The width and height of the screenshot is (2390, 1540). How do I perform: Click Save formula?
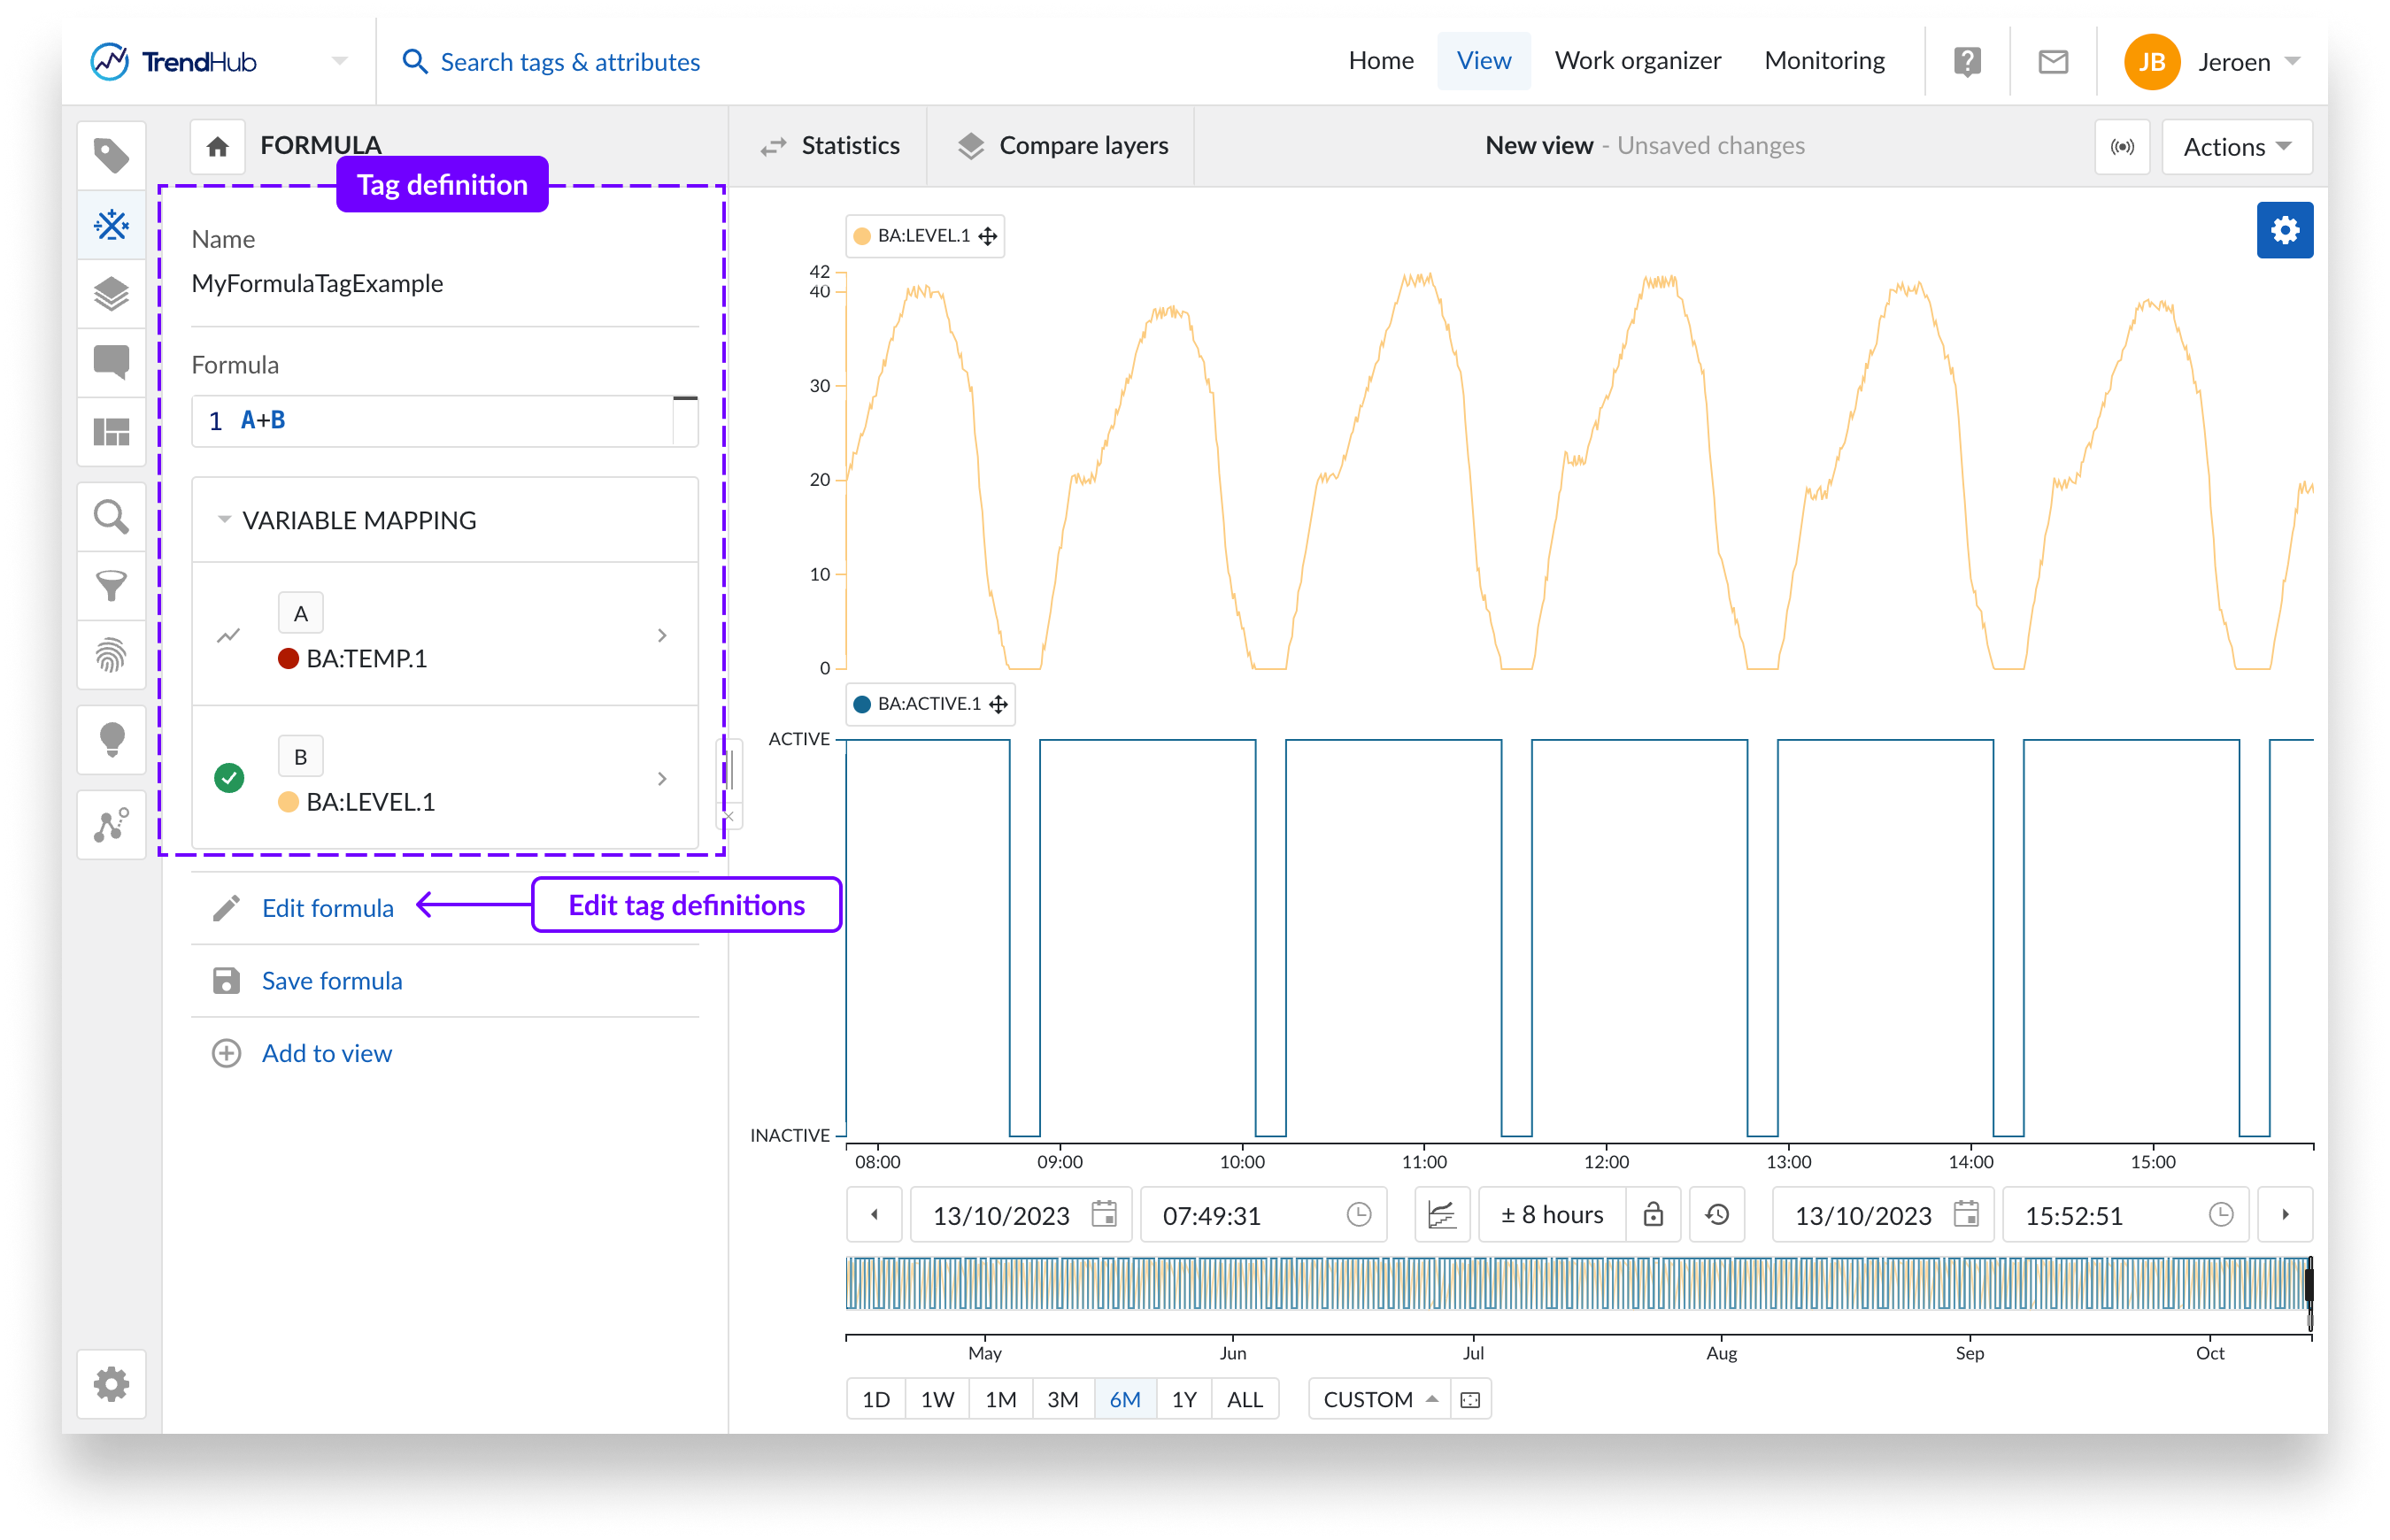(x=331, y=981)
